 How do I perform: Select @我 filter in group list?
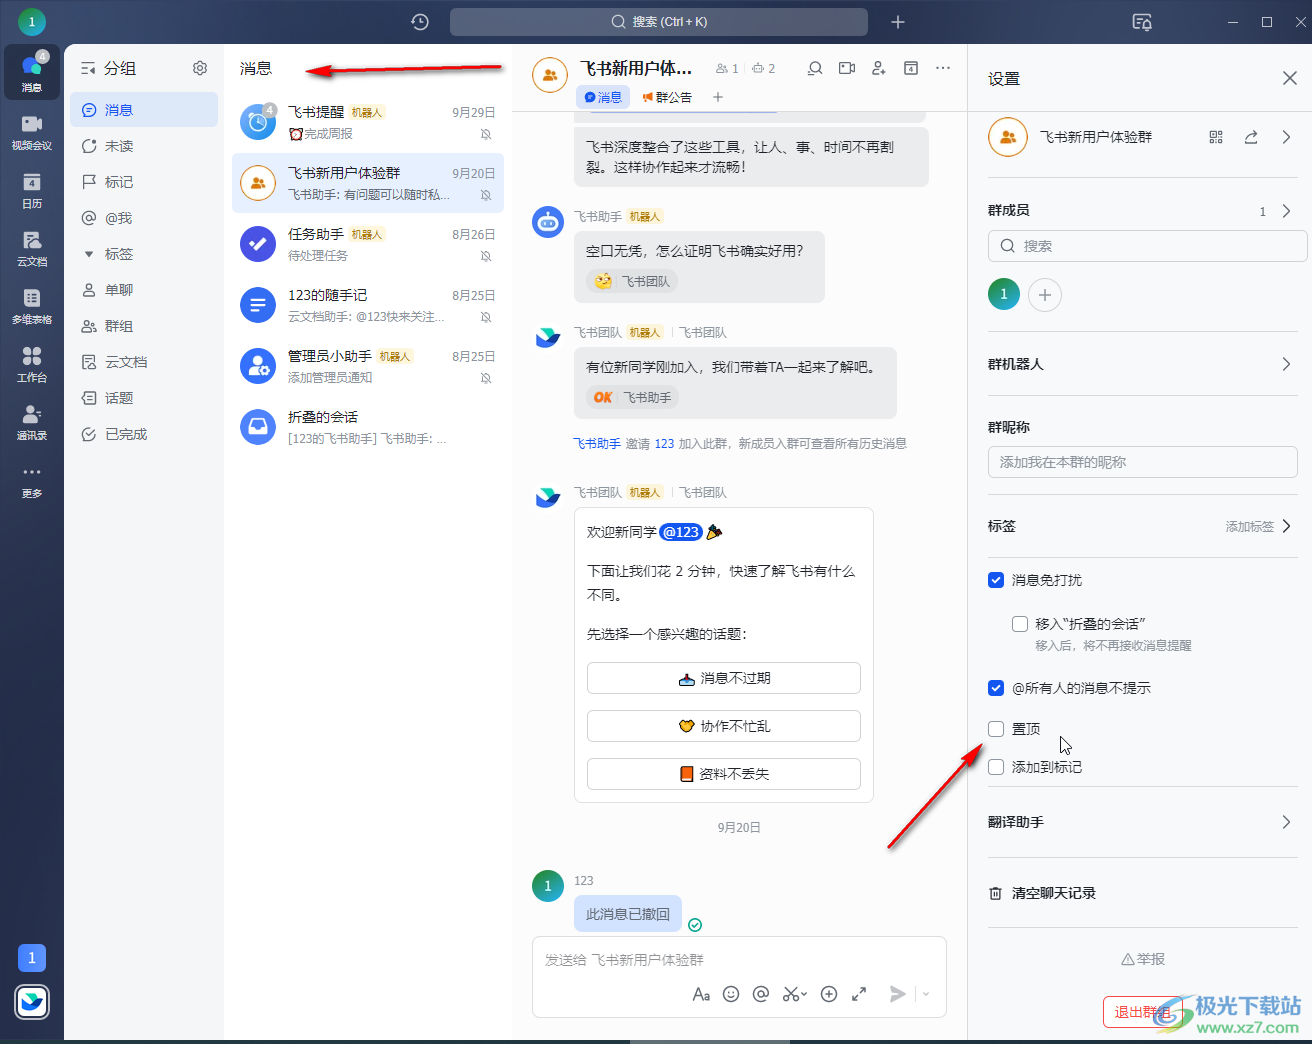coord(144,218)
